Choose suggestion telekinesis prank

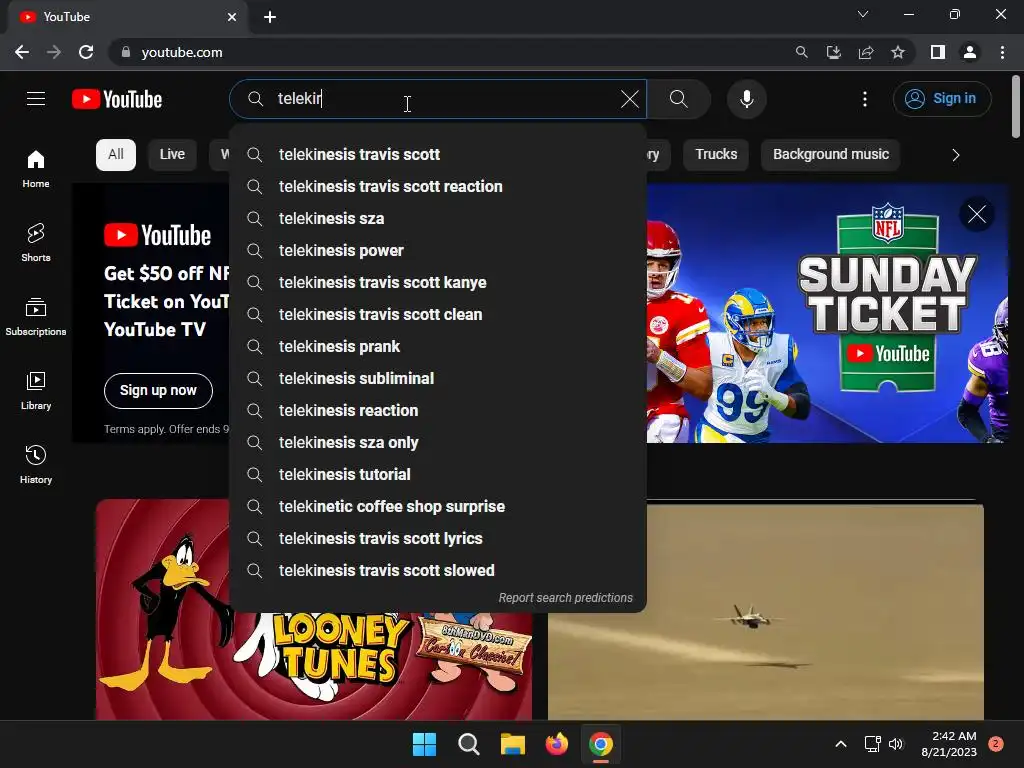[438, 346]
